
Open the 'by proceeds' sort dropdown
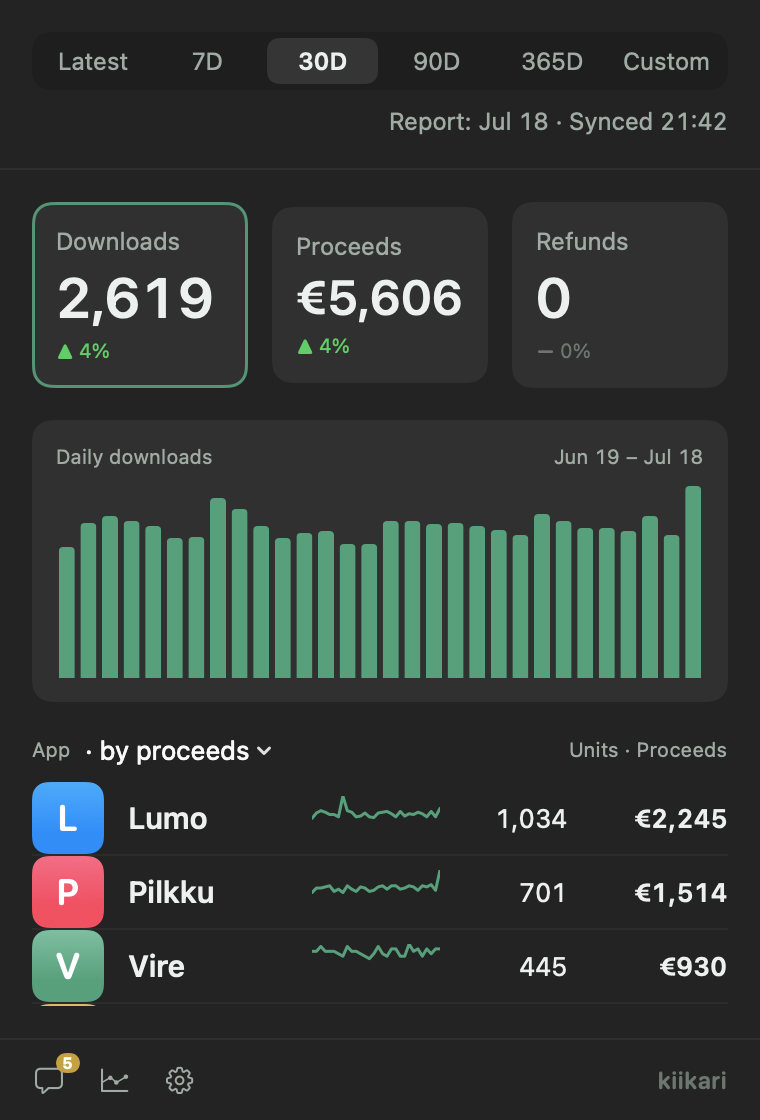[186, 751]
